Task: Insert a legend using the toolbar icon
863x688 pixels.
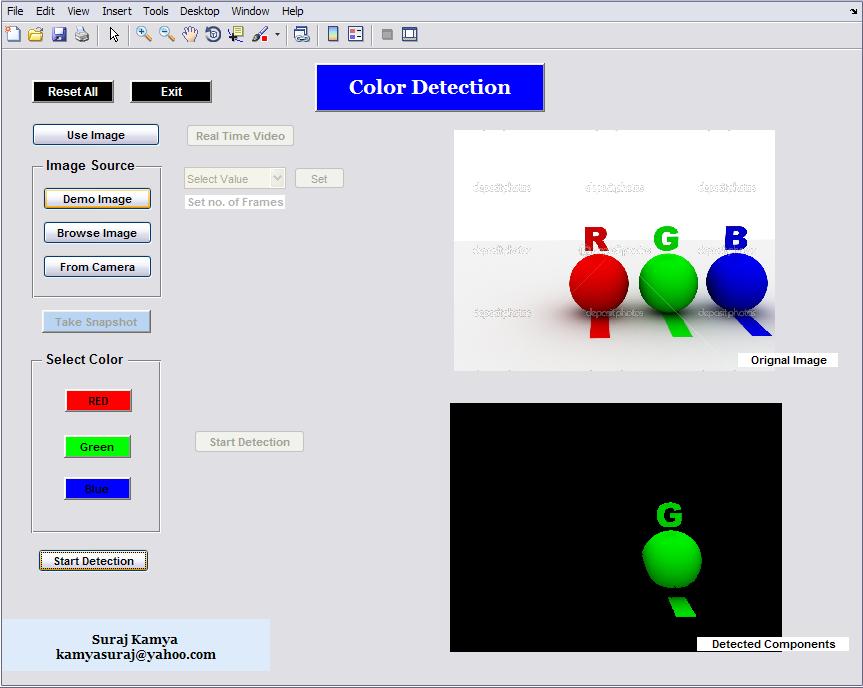Action: [356, 34]
